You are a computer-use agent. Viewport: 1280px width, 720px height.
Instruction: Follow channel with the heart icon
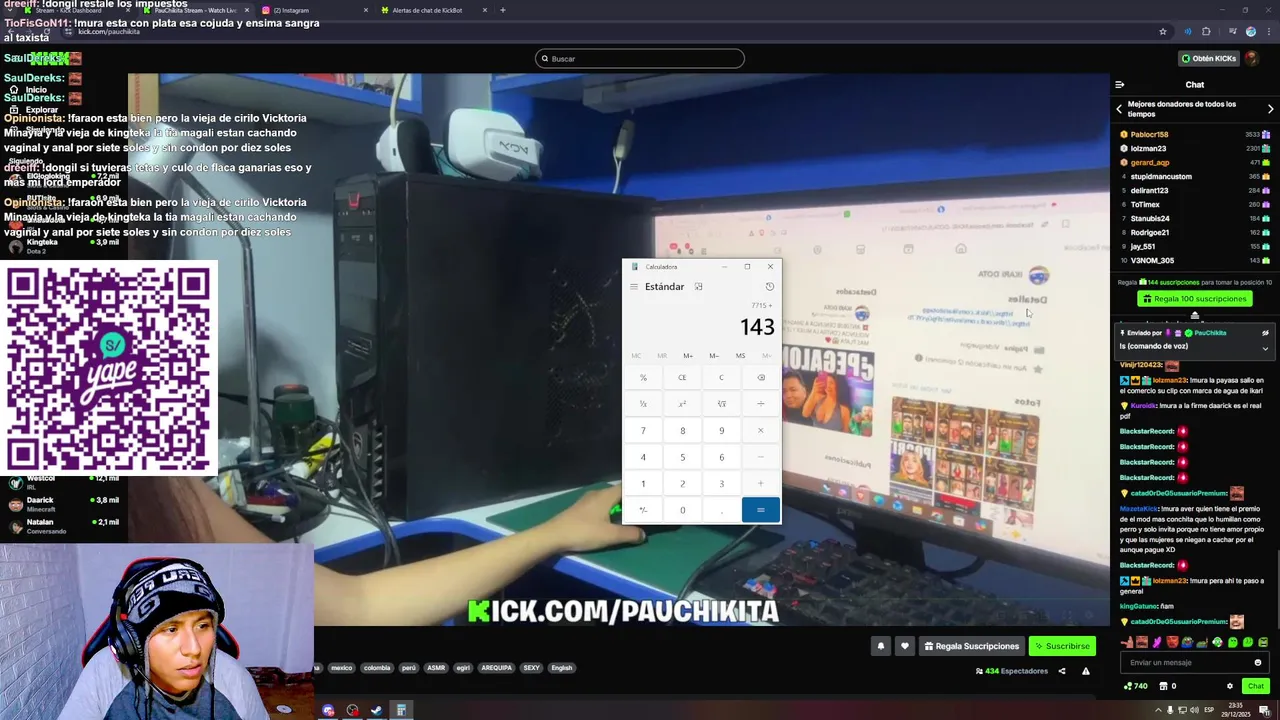(x=904, y=646)
